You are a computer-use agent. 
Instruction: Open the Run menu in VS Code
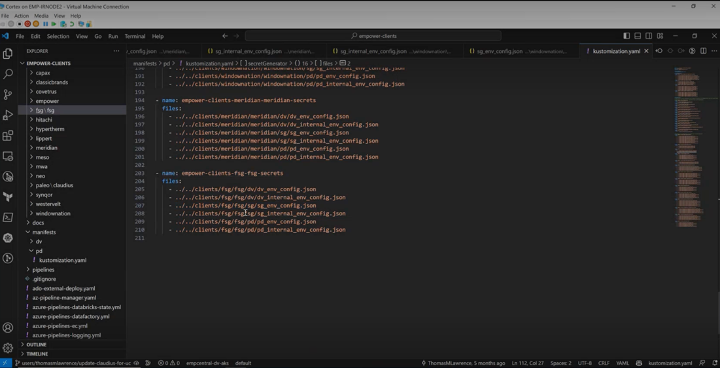pos(113,36)
